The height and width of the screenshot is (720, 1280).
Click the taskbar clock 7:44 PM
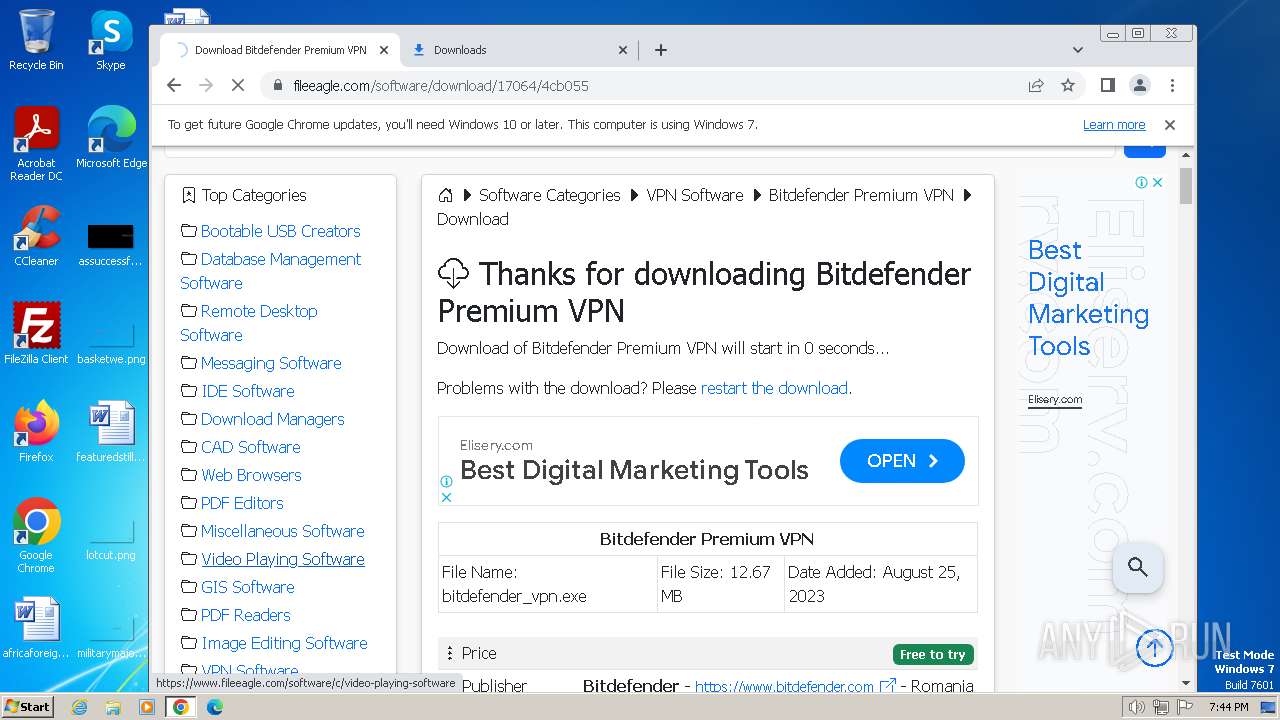point(1228,707)
